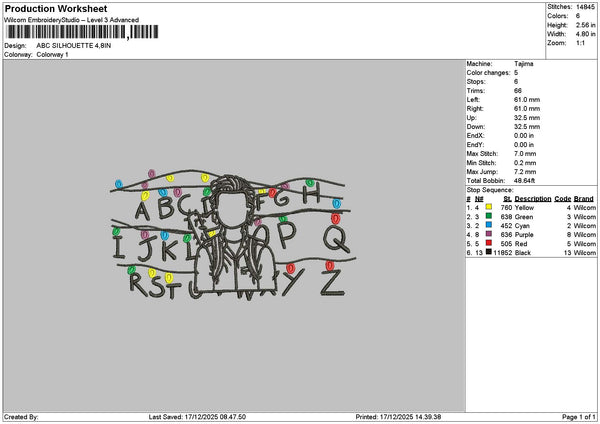Click the 'Cyan' description text

pos(522,226)
